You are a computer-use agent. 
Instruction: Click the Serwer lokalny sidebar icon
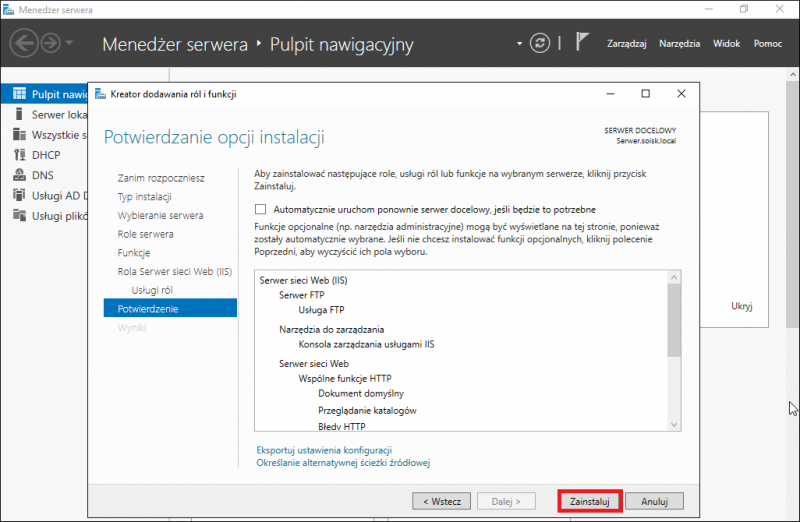[x=19, y=115]
